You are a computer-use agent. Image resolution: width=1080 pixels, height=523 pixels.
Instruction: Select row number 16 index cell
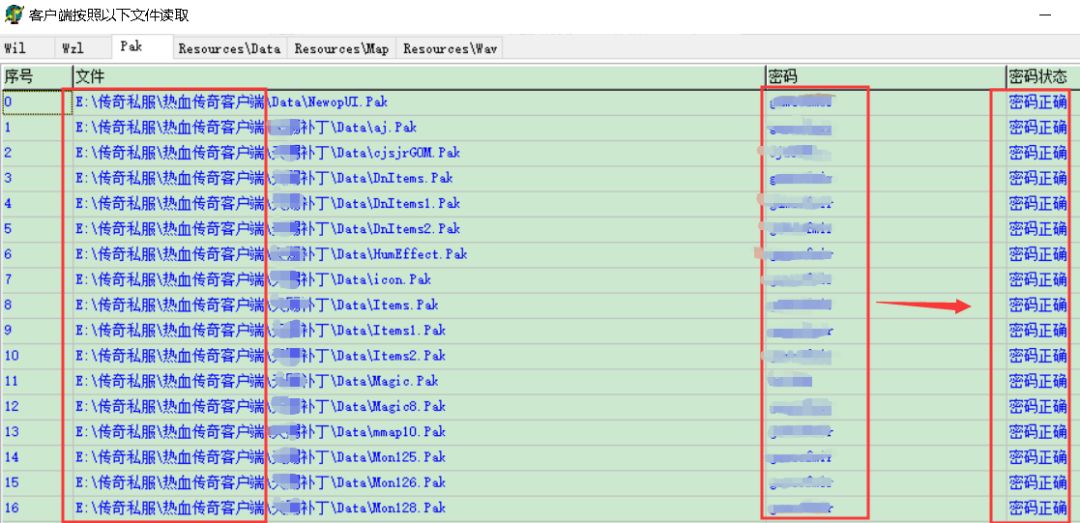click(x=11, y=508)
